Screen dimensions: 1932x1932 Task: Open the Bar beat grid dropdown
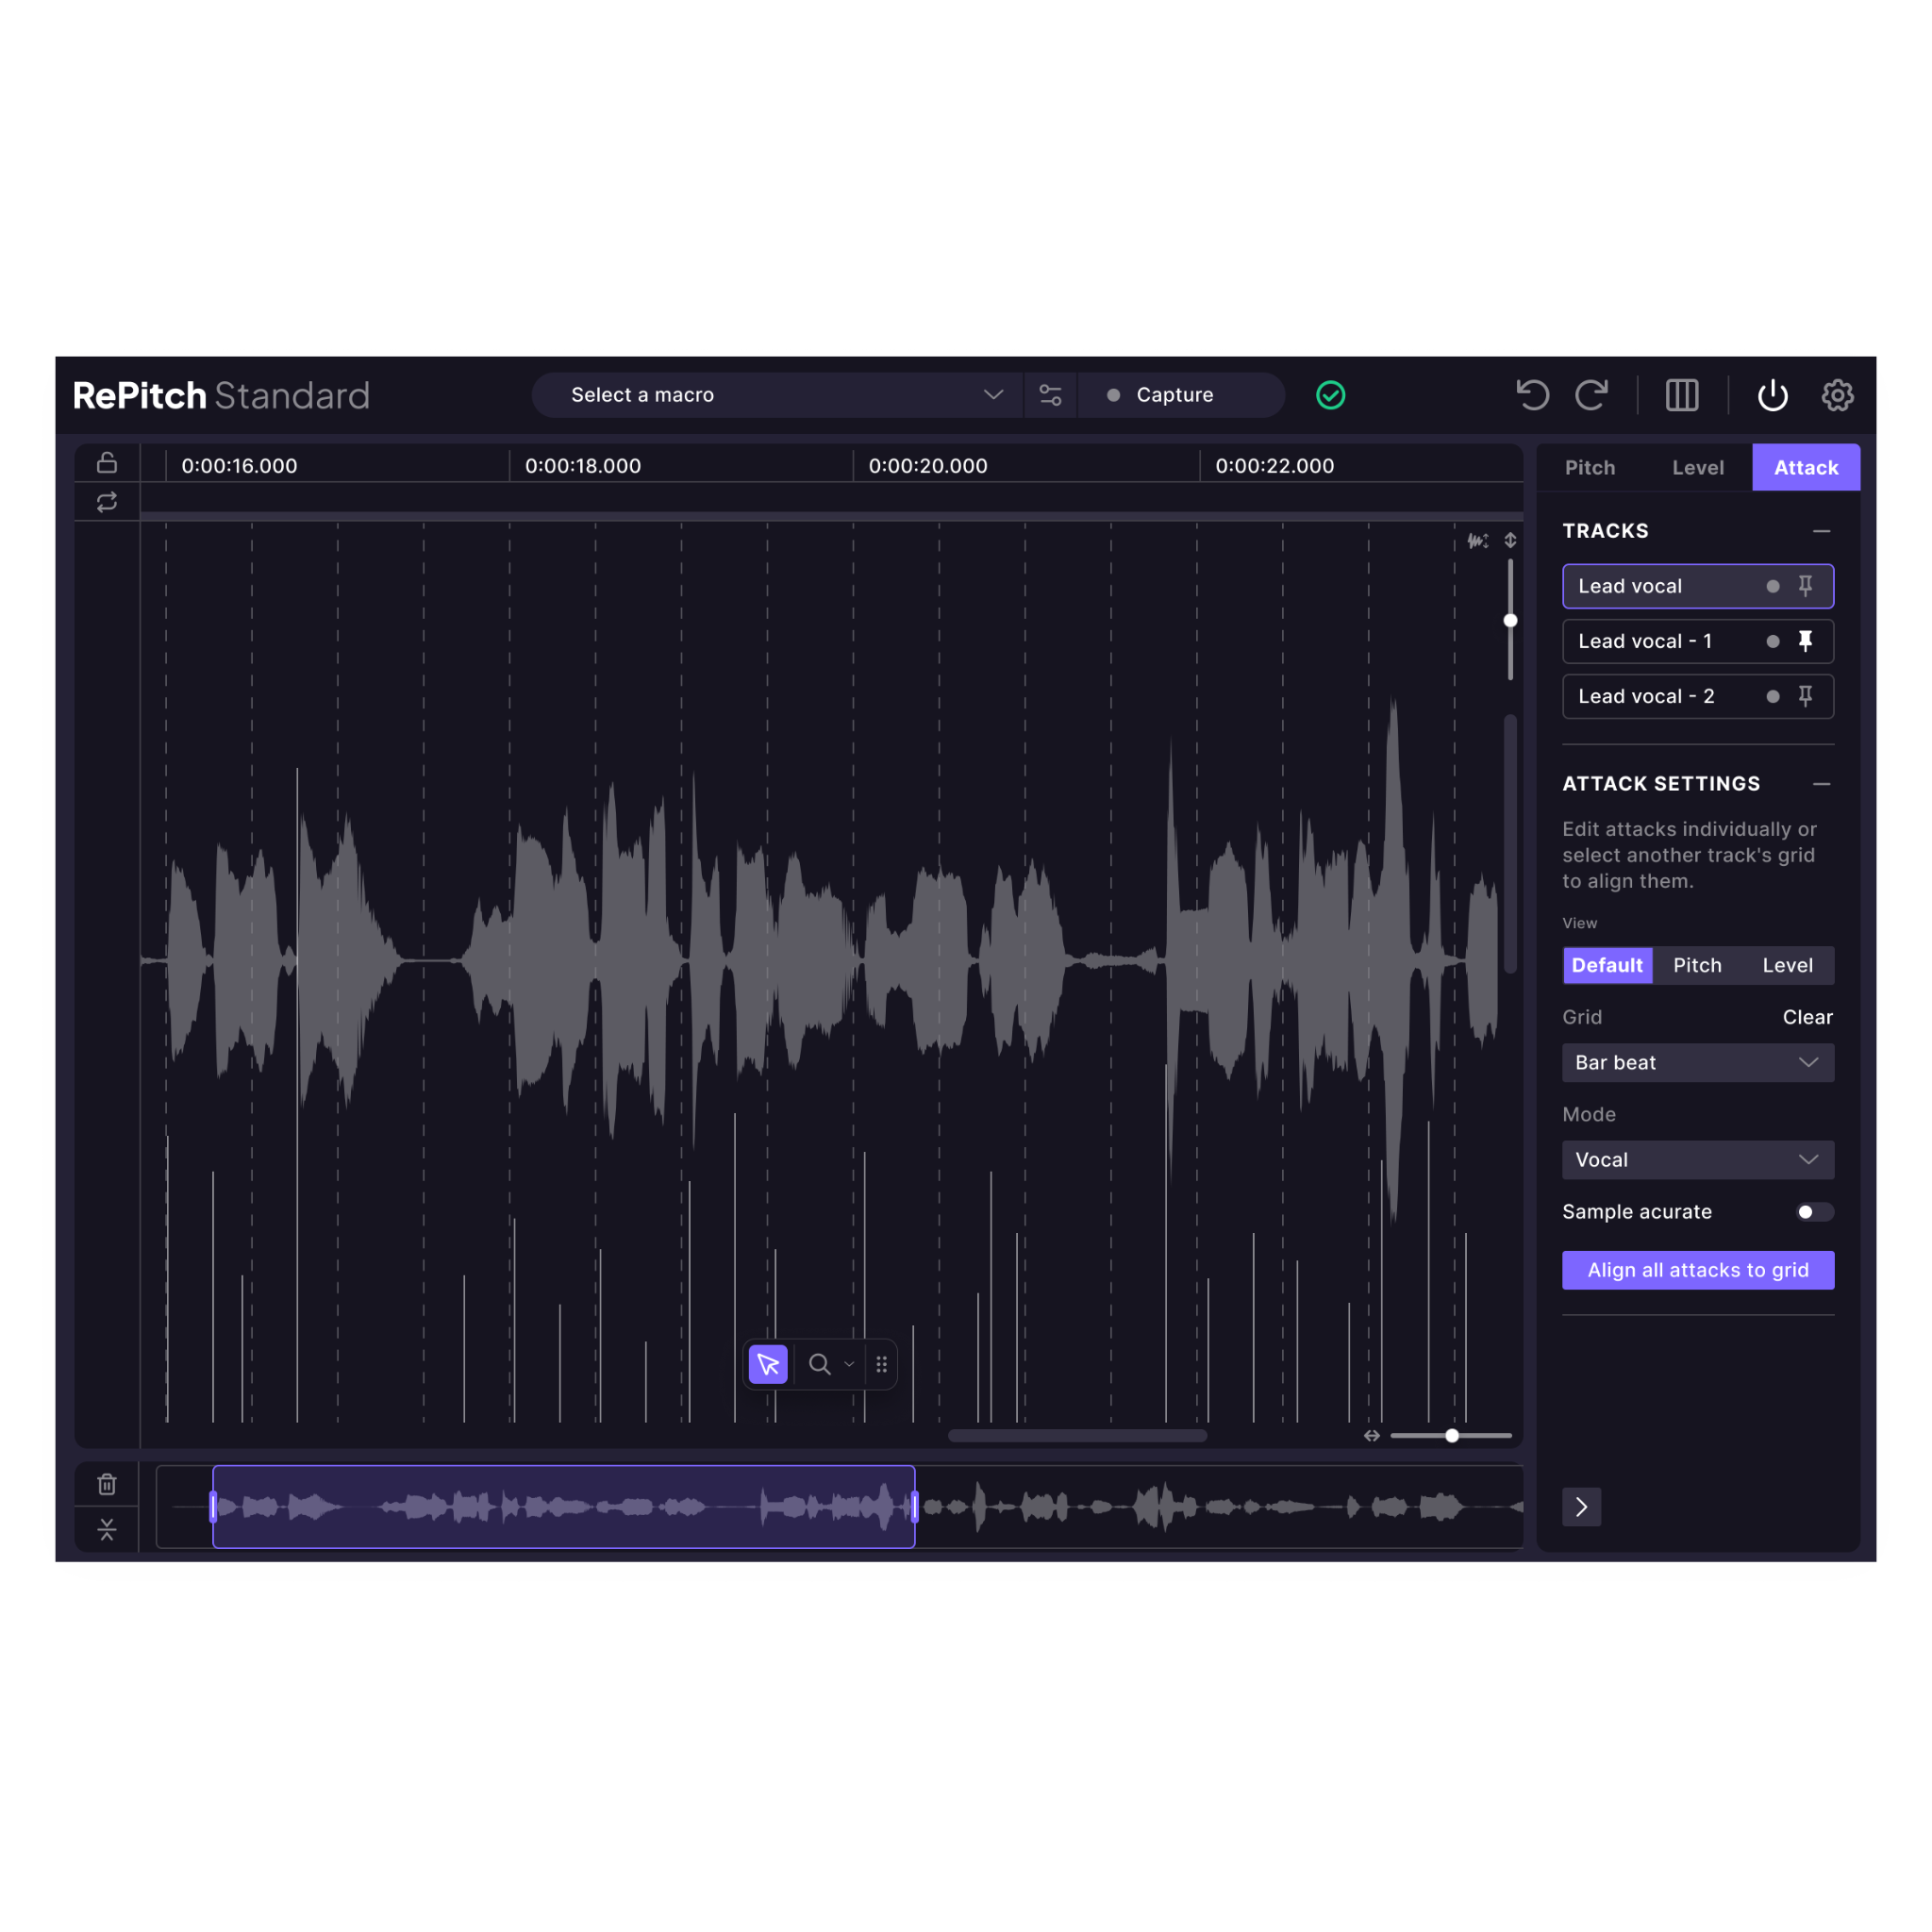1697,1062
